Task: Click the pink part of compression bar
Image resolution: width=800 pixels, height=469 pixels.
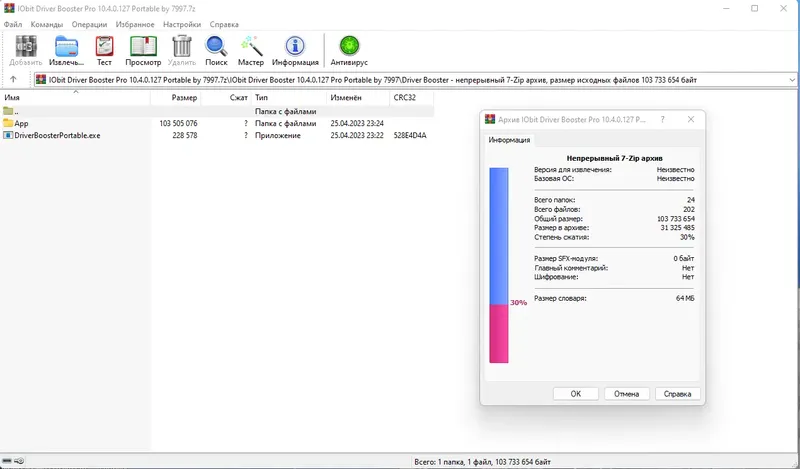Action: point(498,334)
